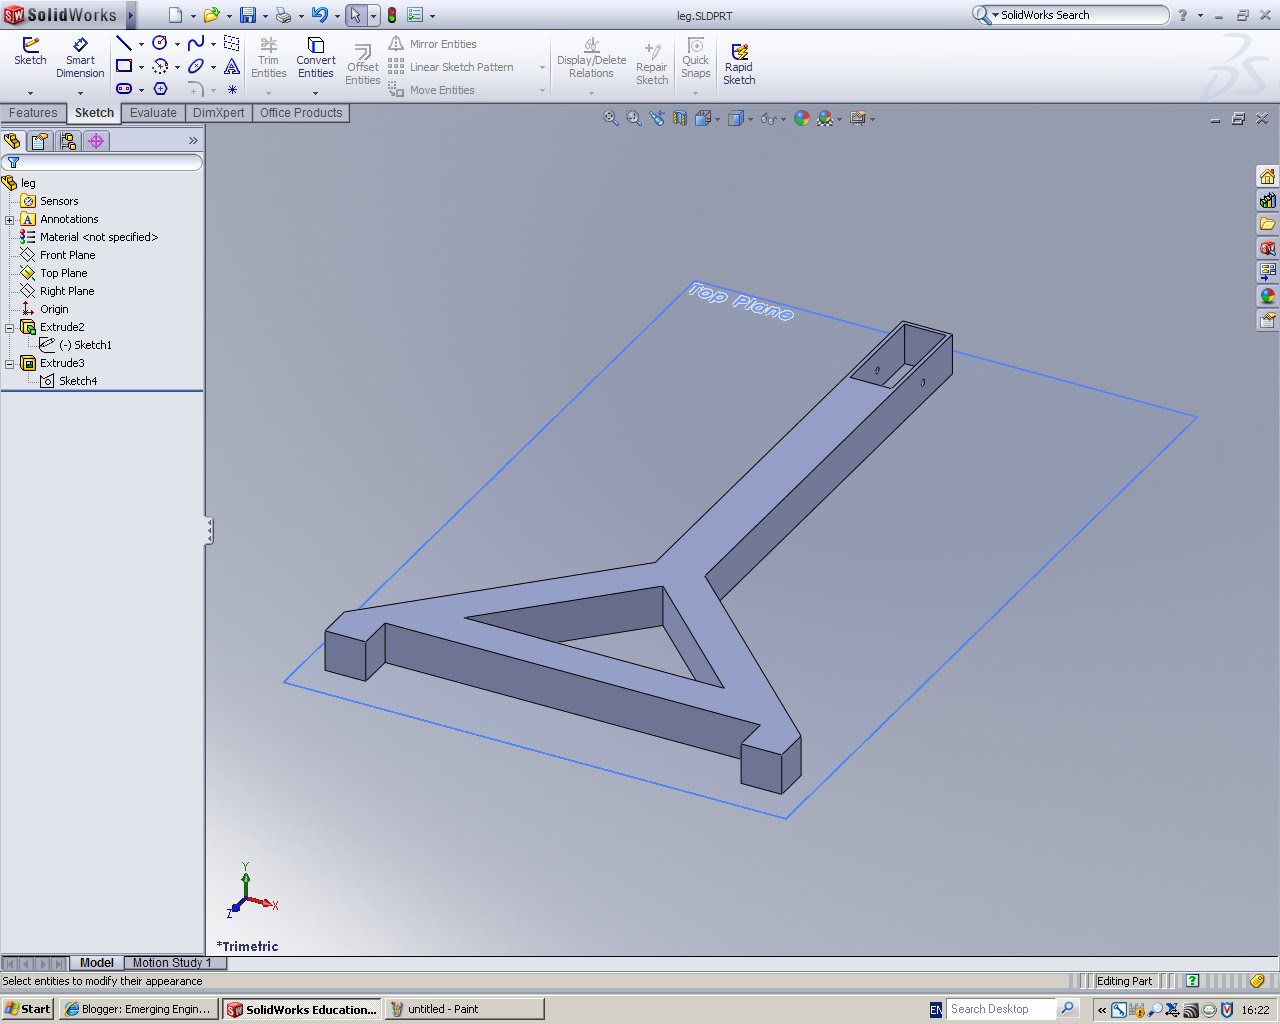
Task: Select the Smart Dimension tool
Action: (80, 60)
